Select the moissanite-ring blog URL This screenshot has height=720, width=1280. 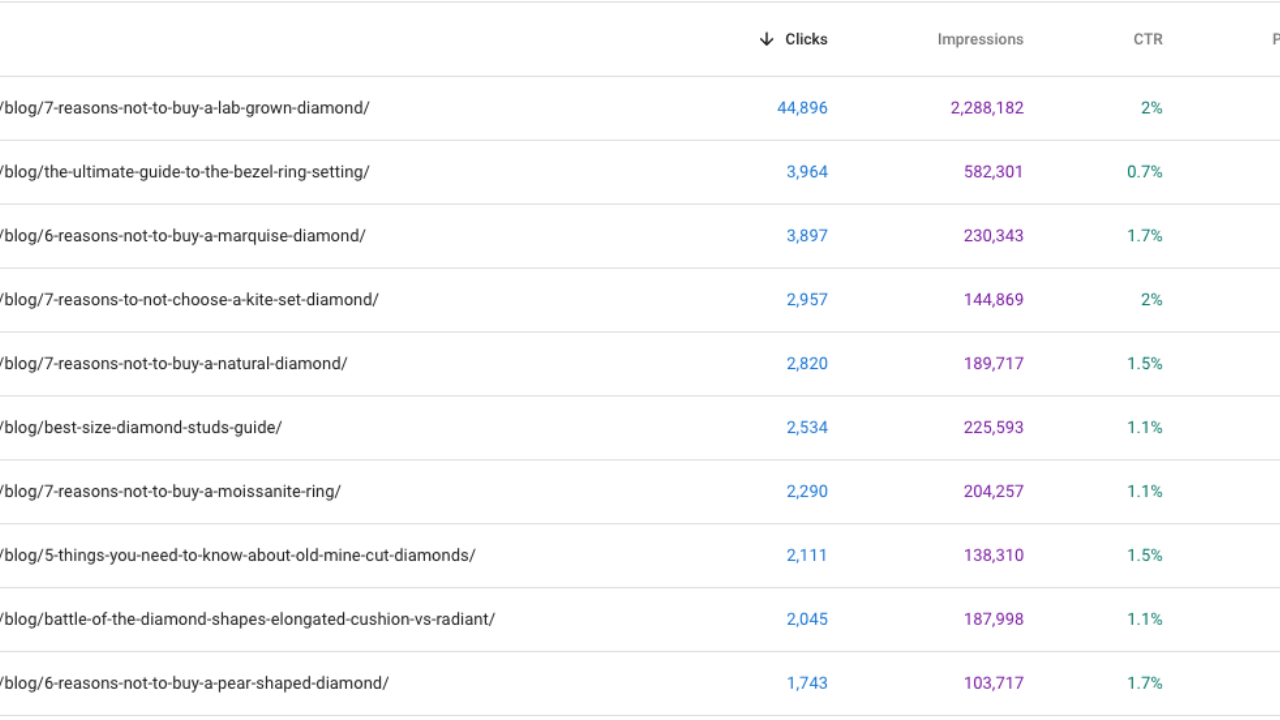[x=170, y=492]
